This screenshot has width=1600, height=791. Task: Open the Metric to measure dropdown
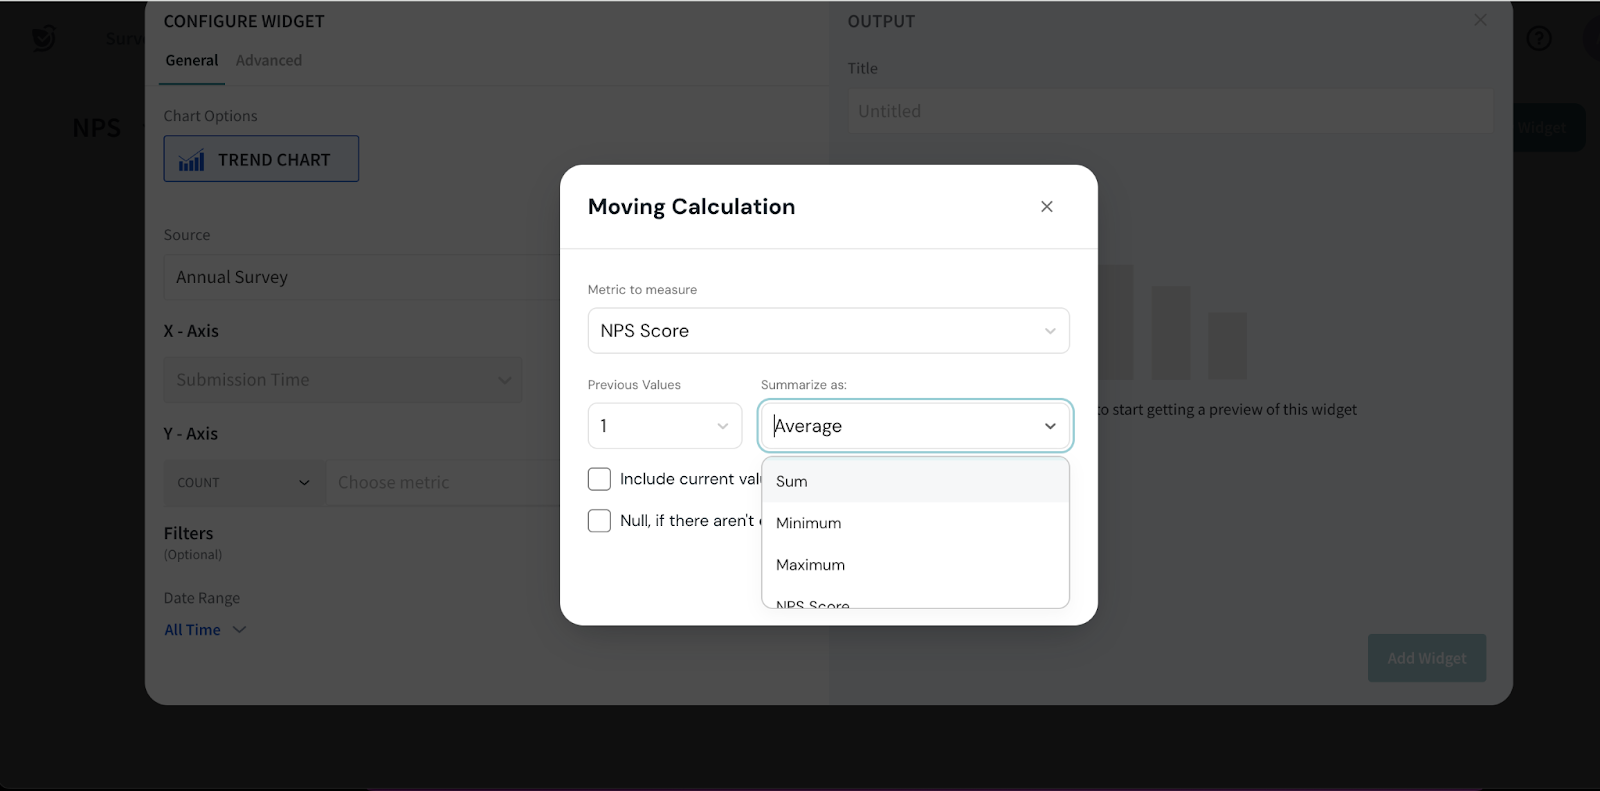[x=828, y=331]
